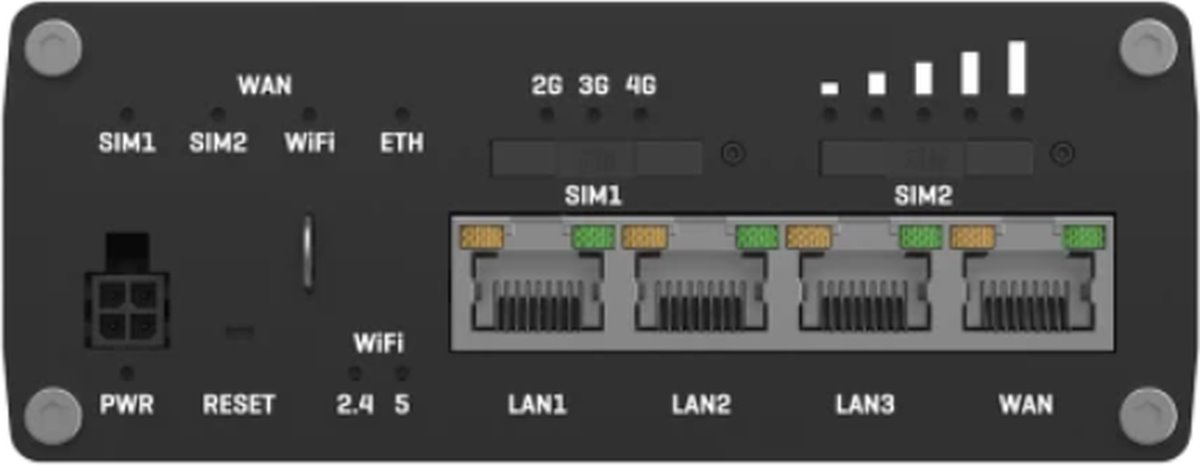Click the SIM2 card slot

click(926, 157)
